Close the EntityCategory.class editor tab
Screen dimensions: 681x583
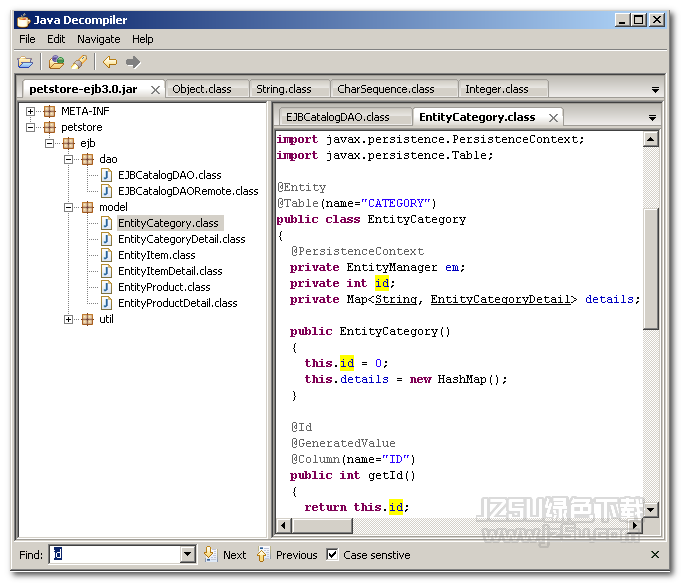click(x=553, y=118)
